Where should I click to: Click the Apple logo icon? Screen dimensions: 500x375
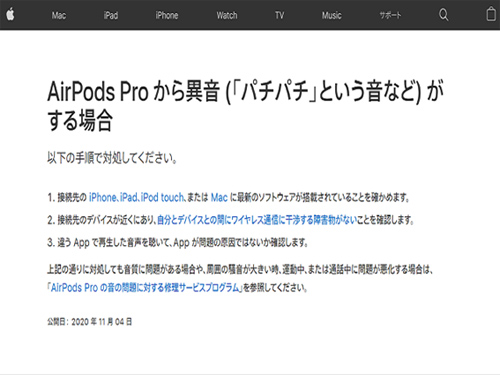(10, 15)
